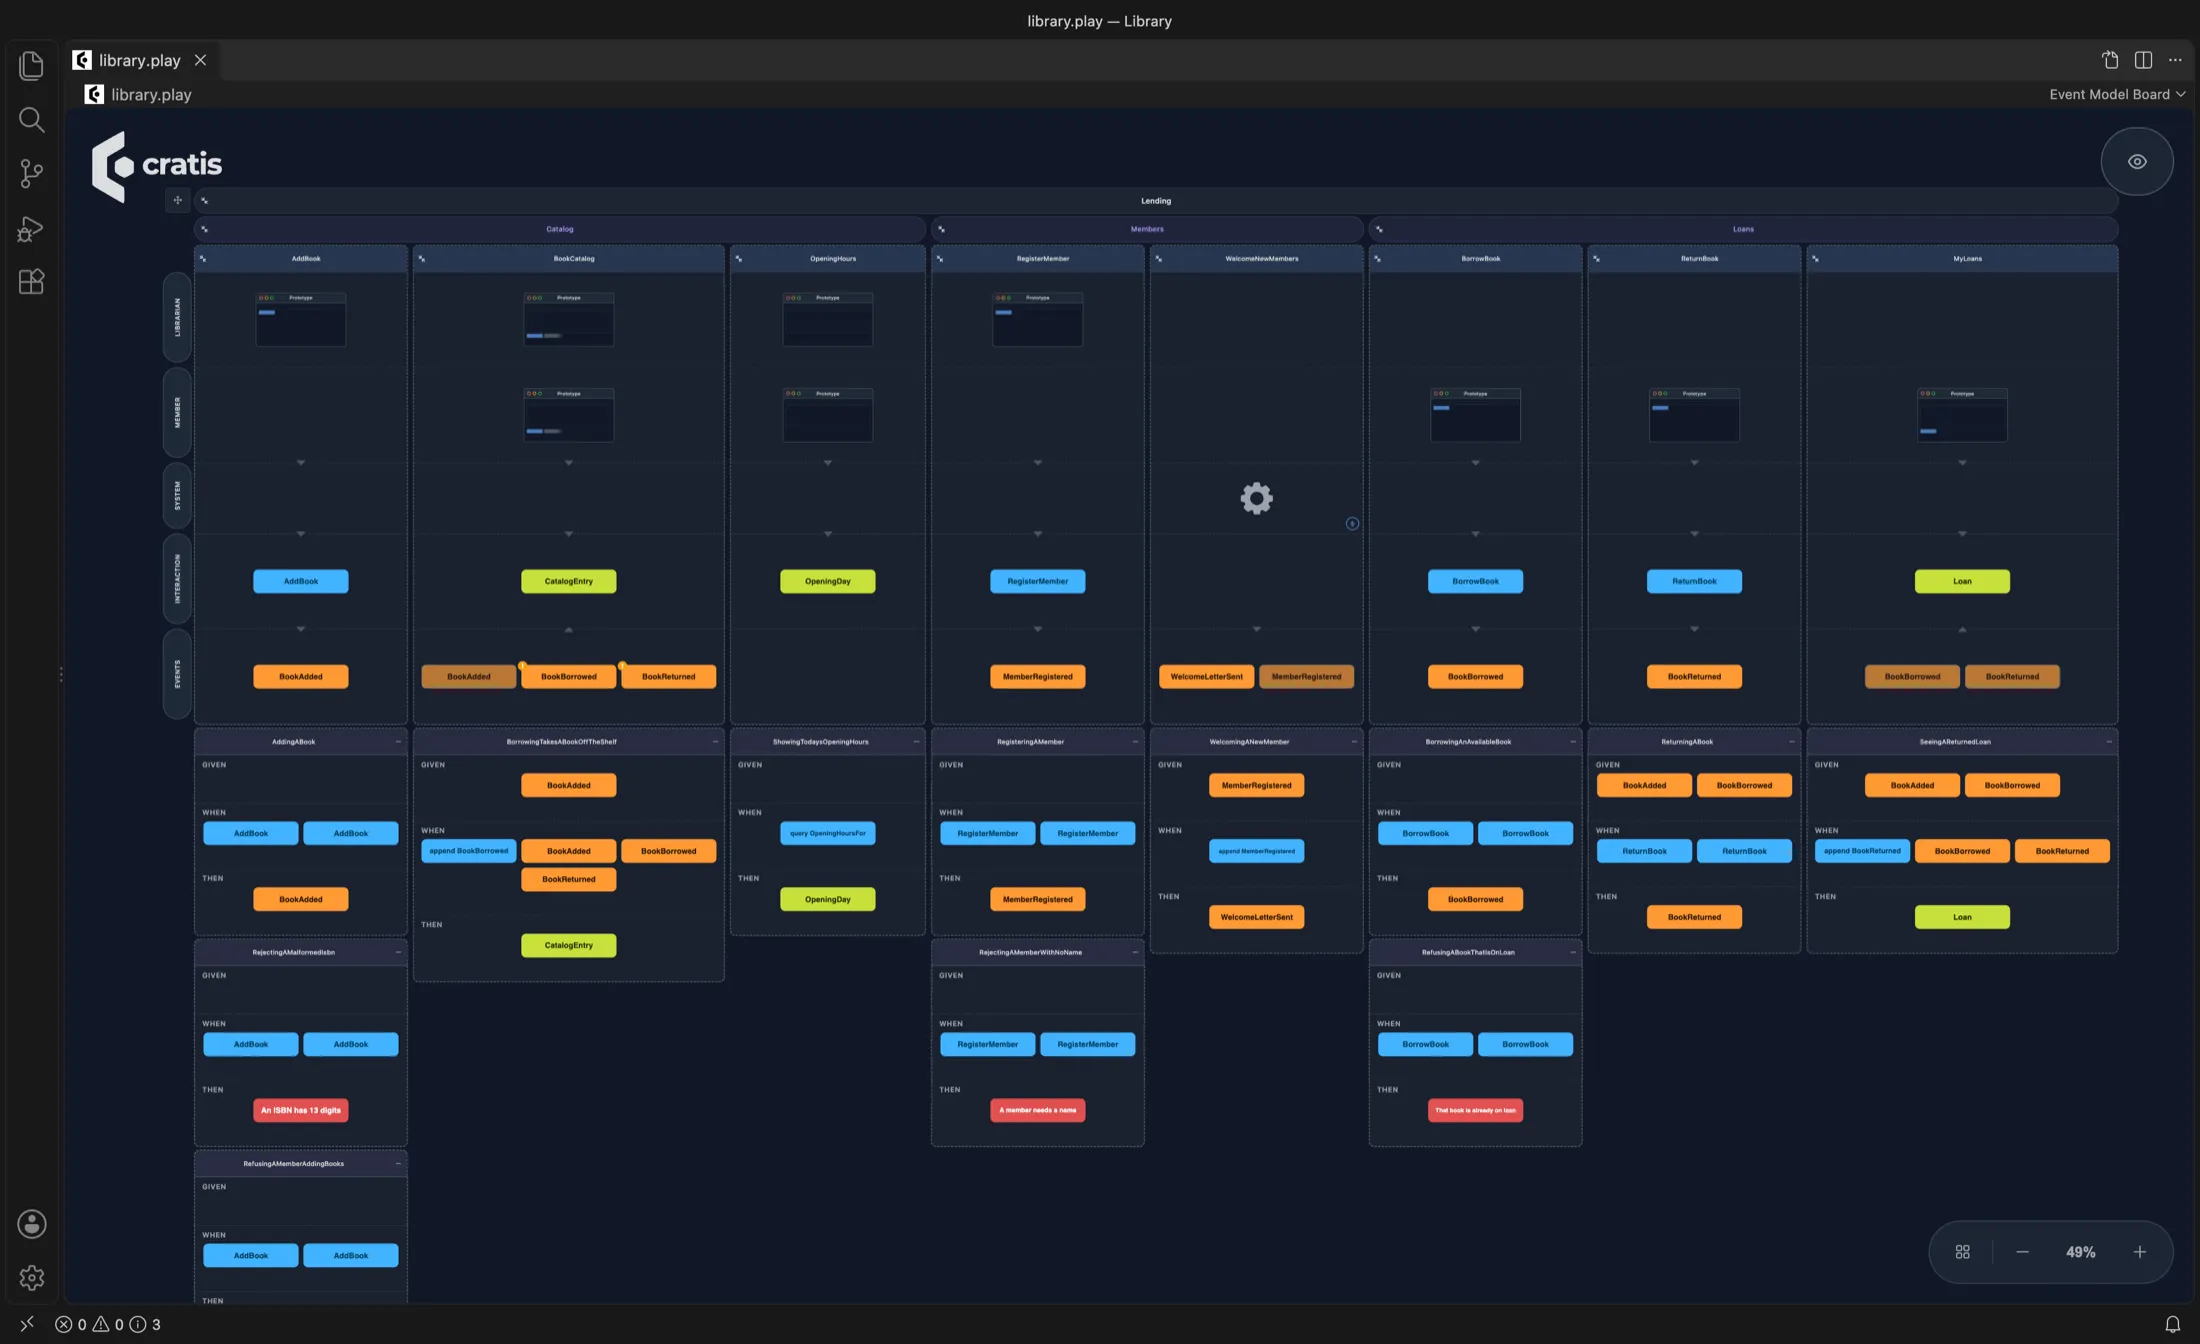Open the Manage gear in activity bar

click(31, 1277)
